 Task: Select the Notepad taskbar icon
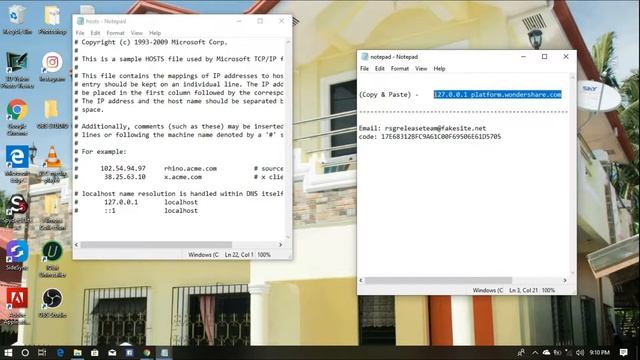click(x=164, y=353)
